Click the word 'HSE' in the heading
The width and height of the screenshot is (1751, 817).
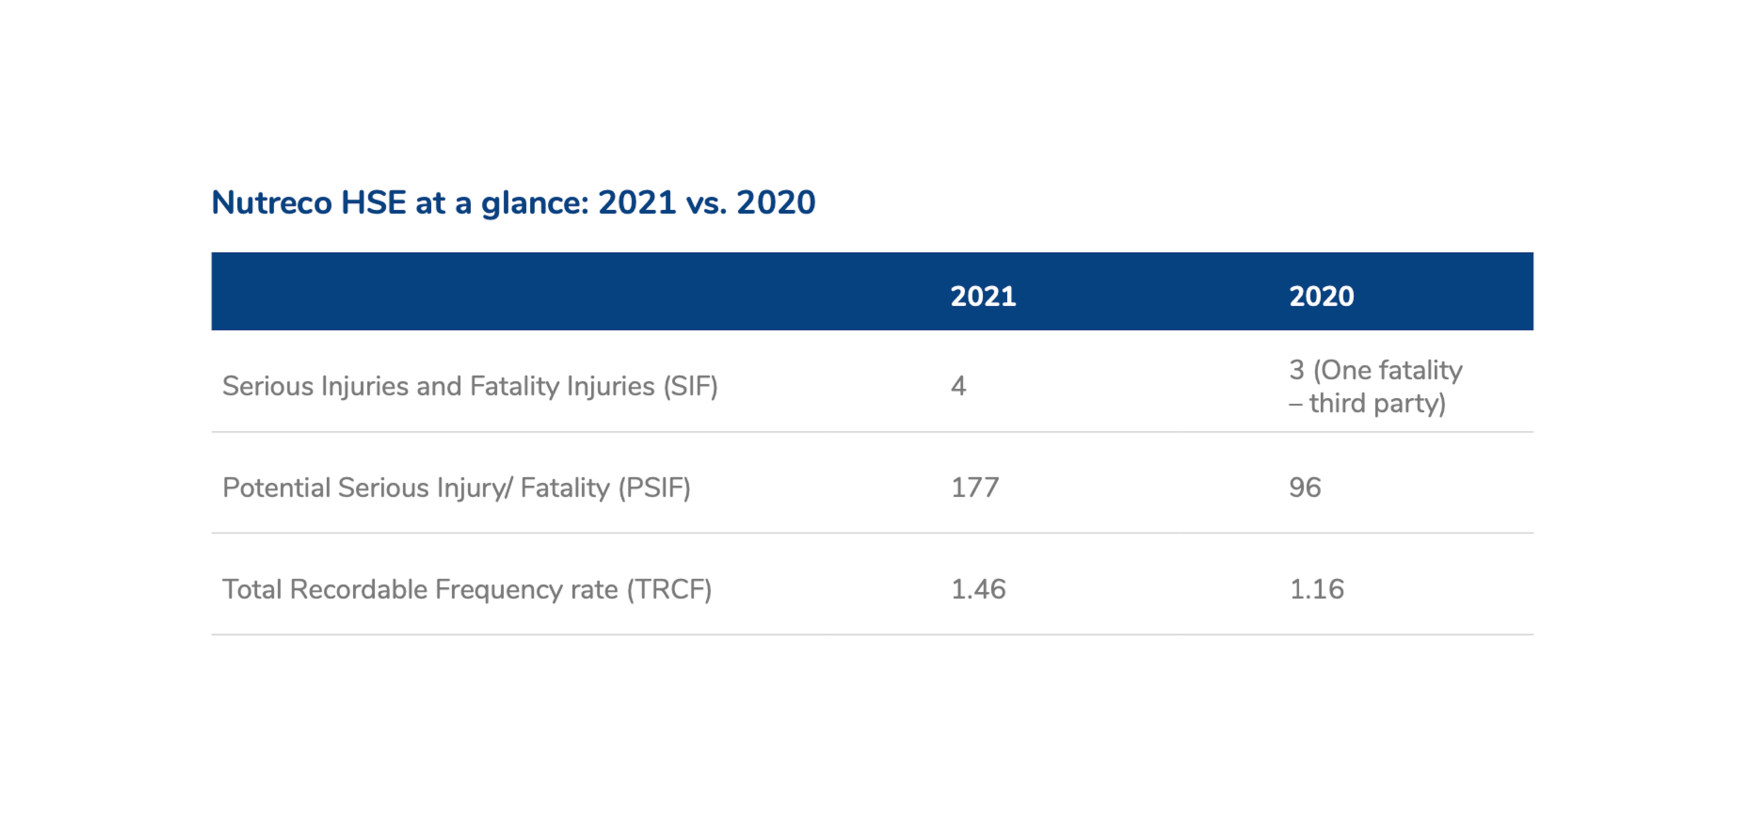[373, 203]
